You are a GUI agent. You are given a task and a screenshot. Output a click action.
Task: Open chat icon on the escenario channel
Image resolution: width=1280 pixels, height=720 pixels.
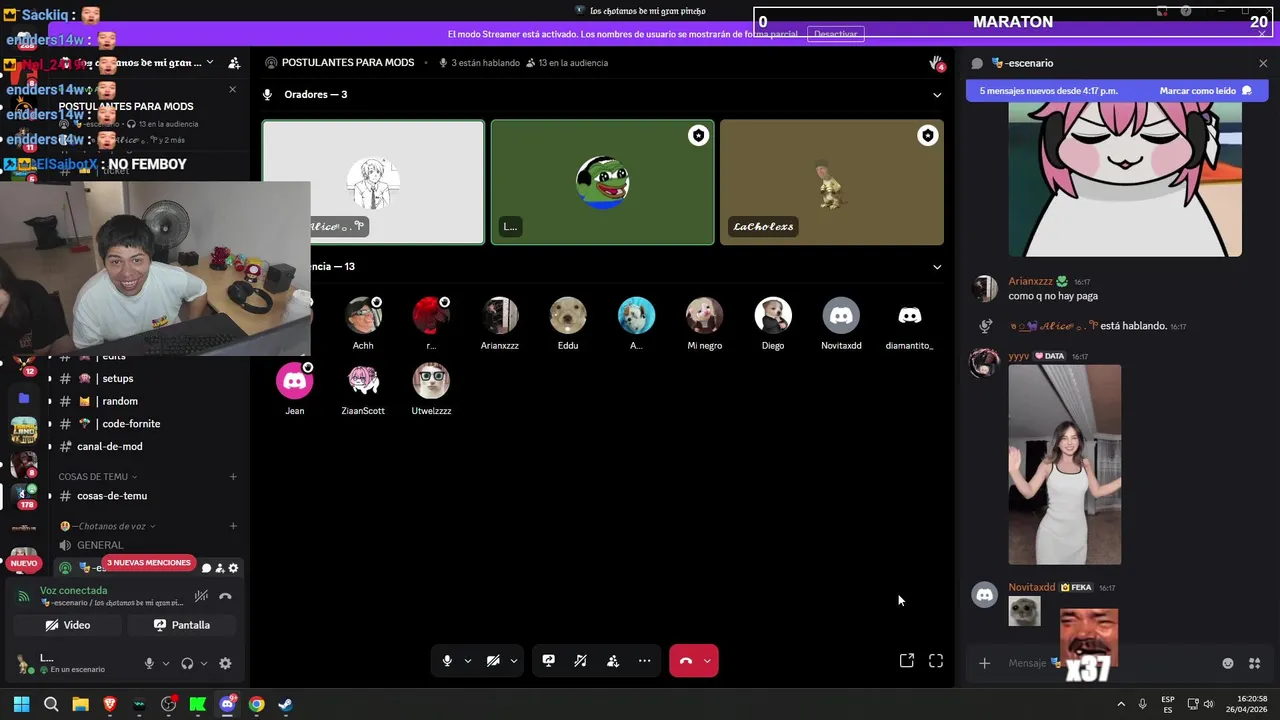[207, 568]
